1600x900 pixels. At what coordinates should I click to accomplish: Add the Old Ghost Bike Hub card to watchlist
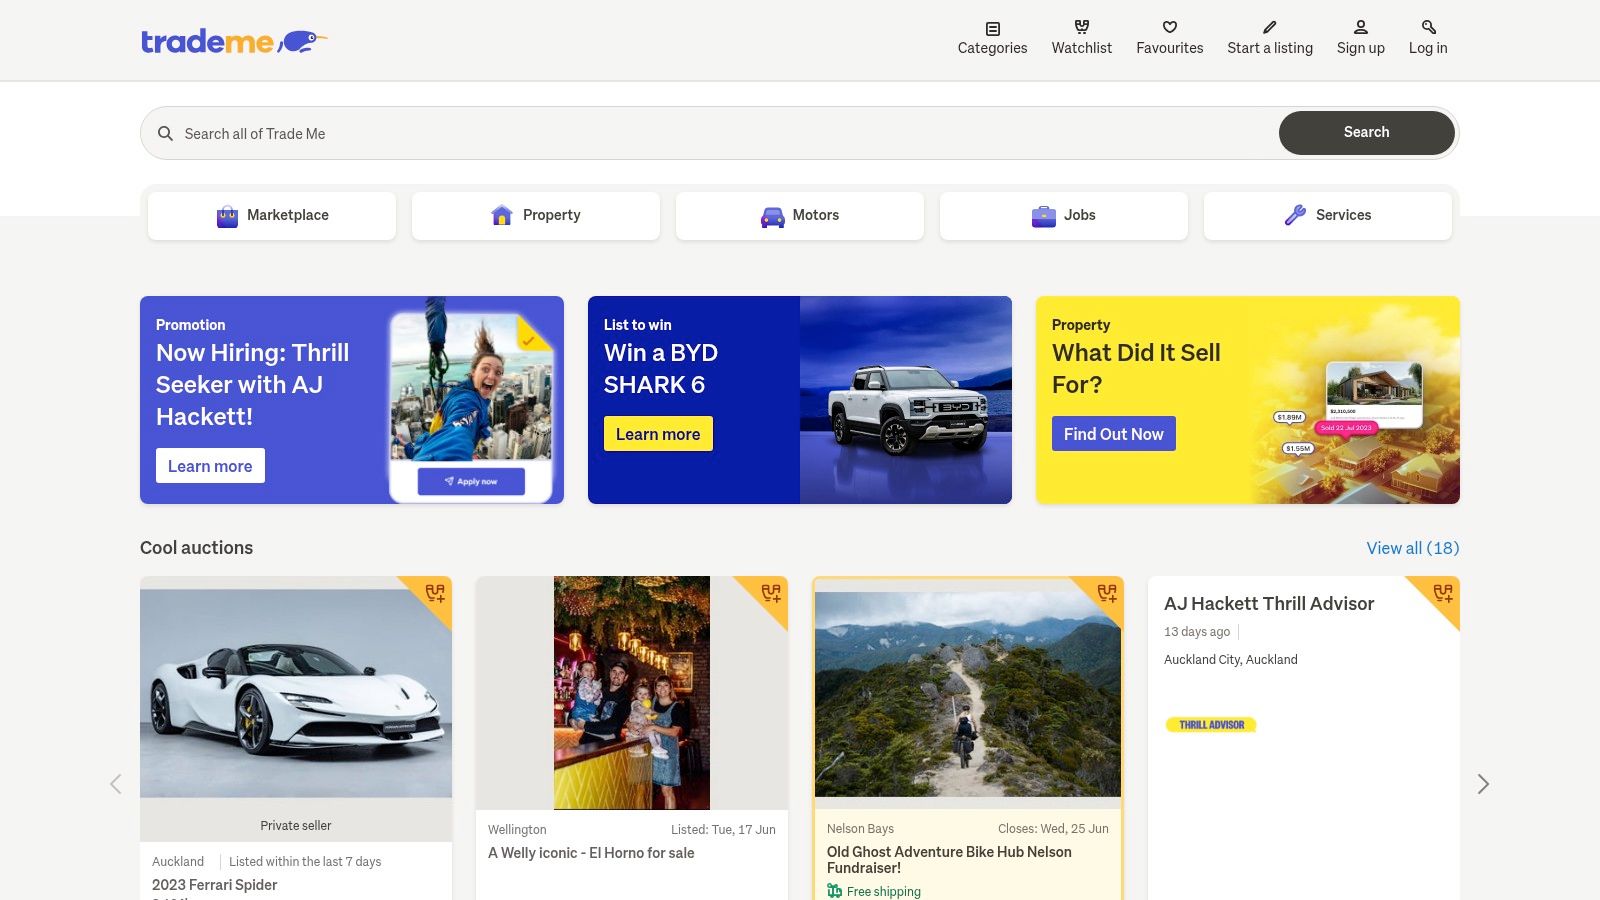coord(1107,593)
